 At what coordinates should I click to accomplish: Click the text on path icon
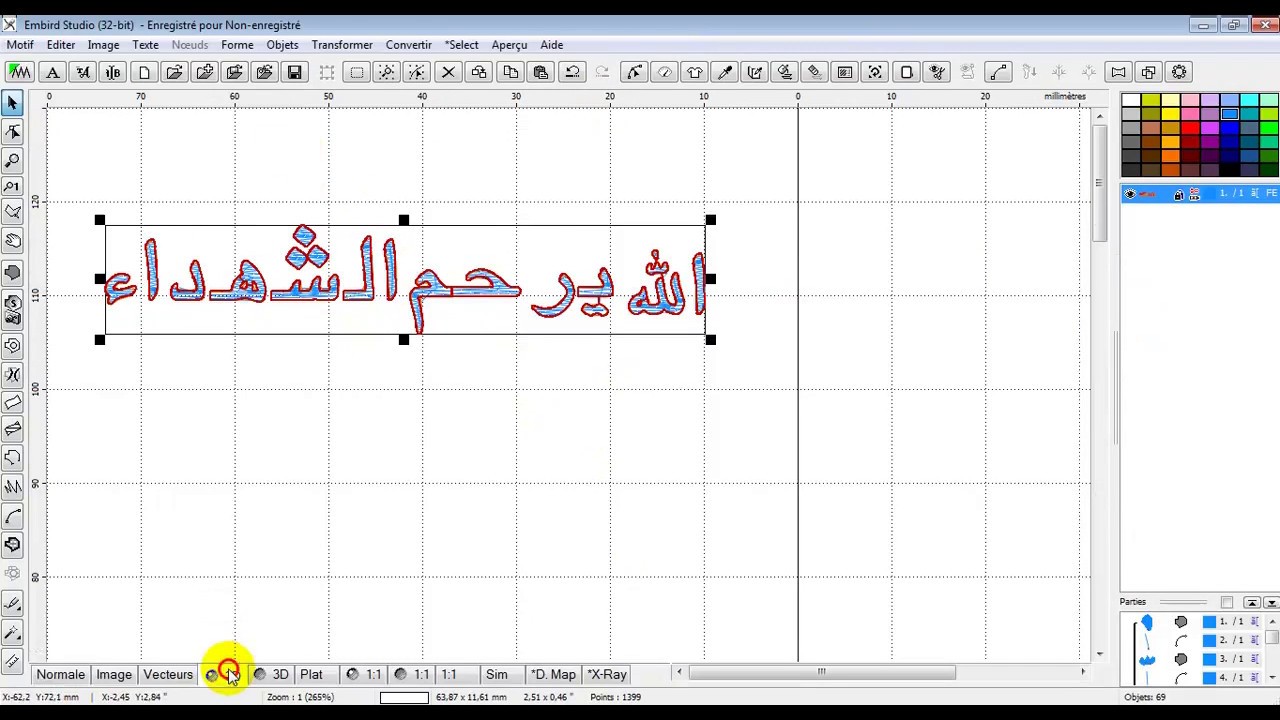(x=83, y=72)
